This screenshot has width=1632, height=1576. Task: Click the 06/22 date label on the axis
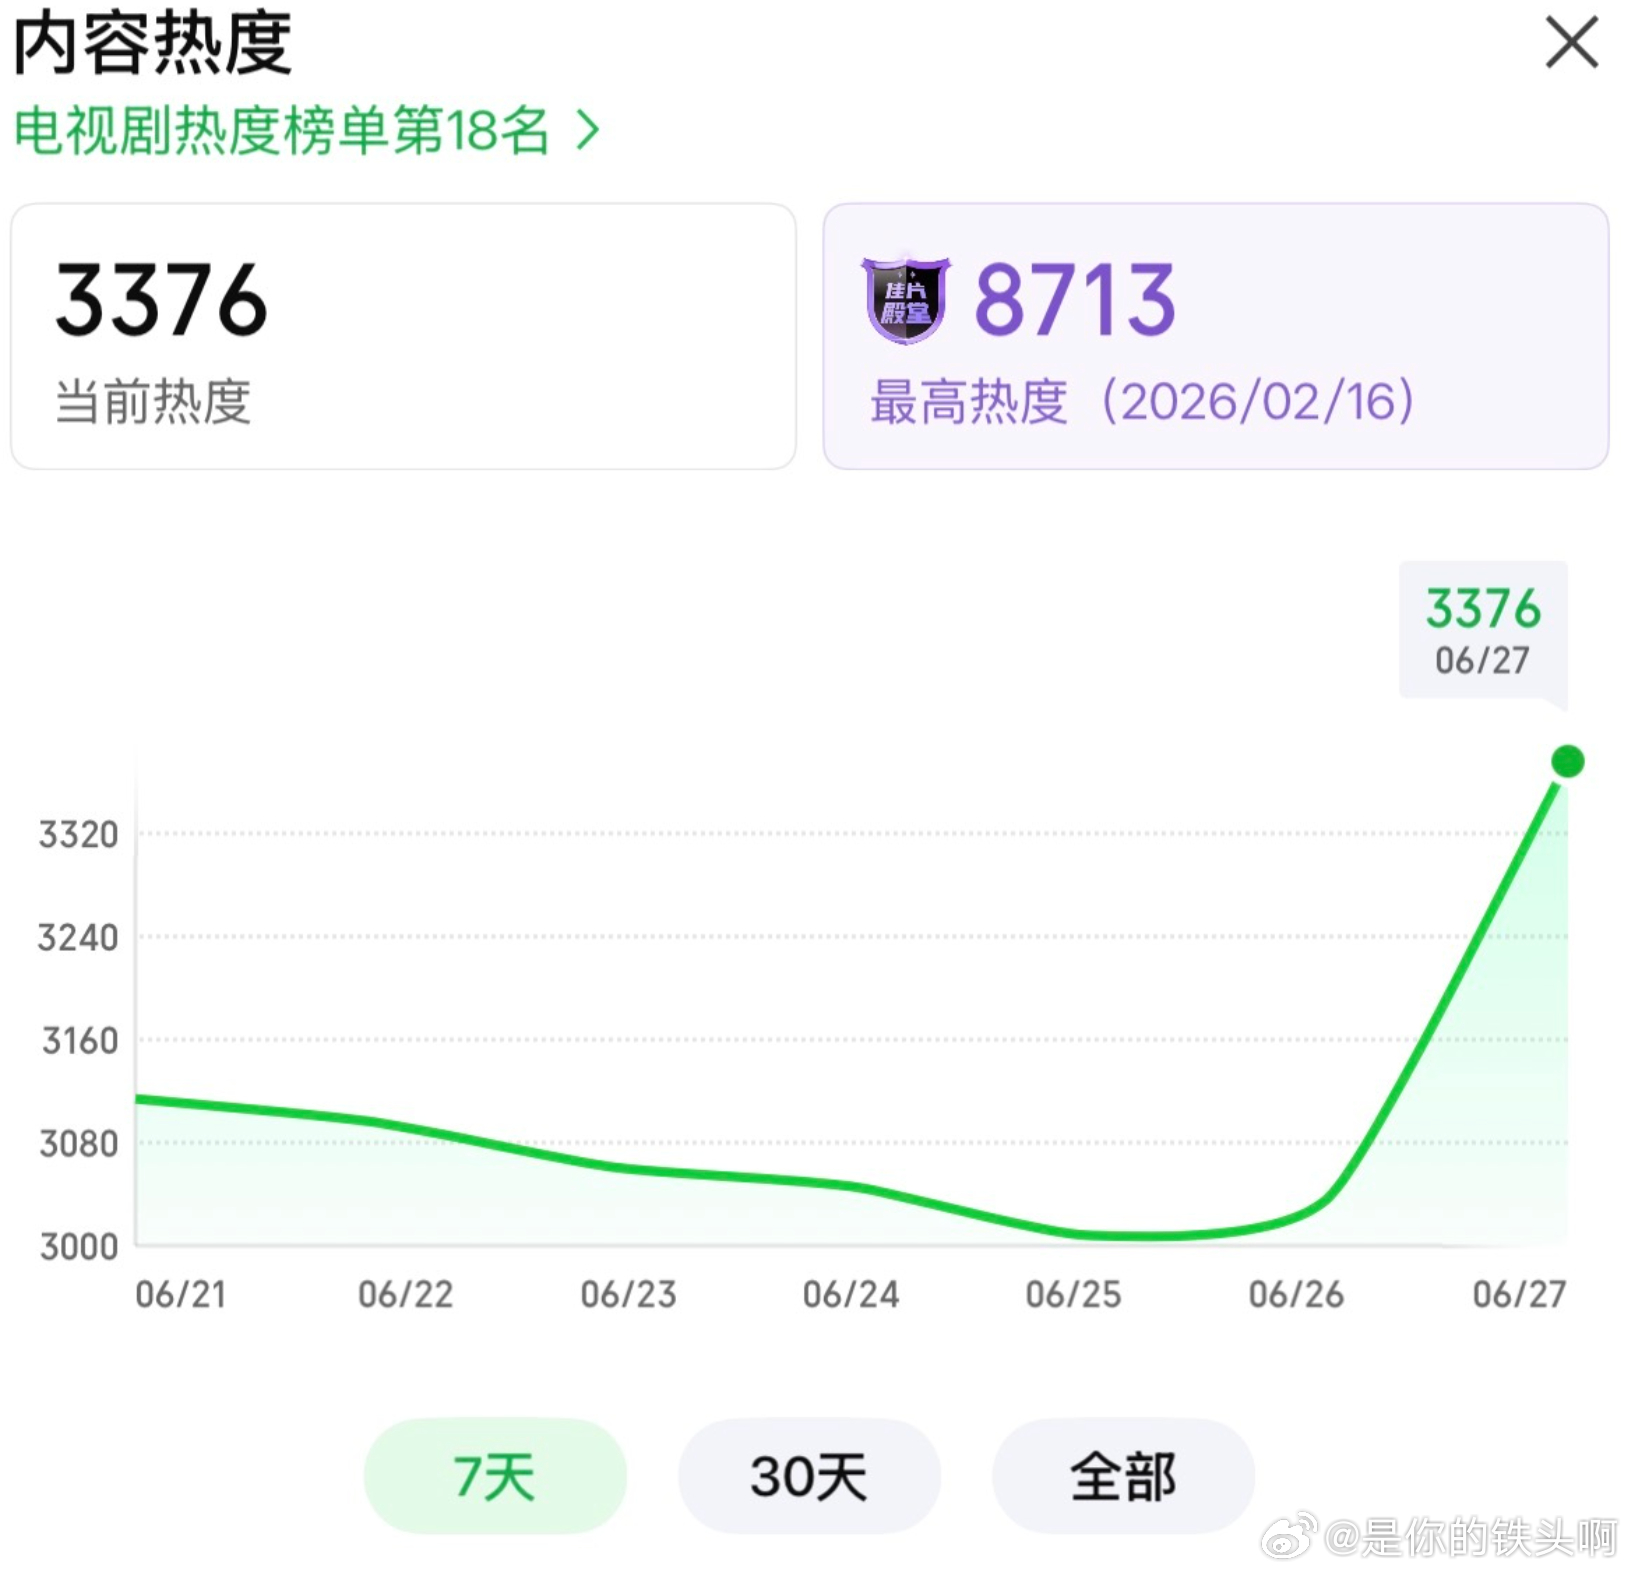click(405, 1294)
